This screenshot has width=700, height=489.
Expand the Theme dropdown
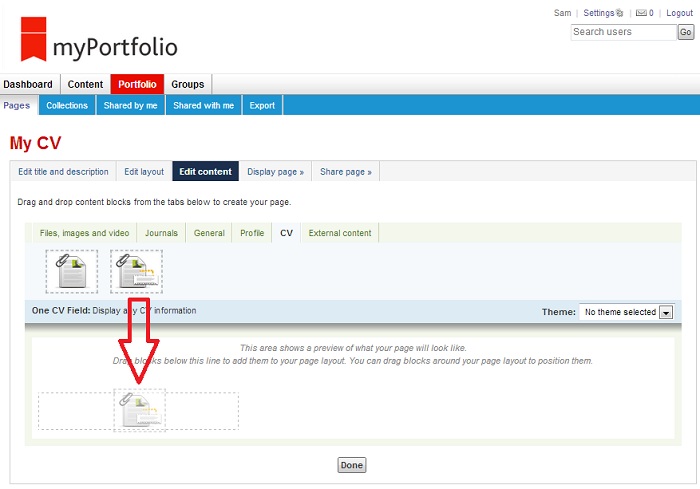pyautogui.click(x=665, y=312)
